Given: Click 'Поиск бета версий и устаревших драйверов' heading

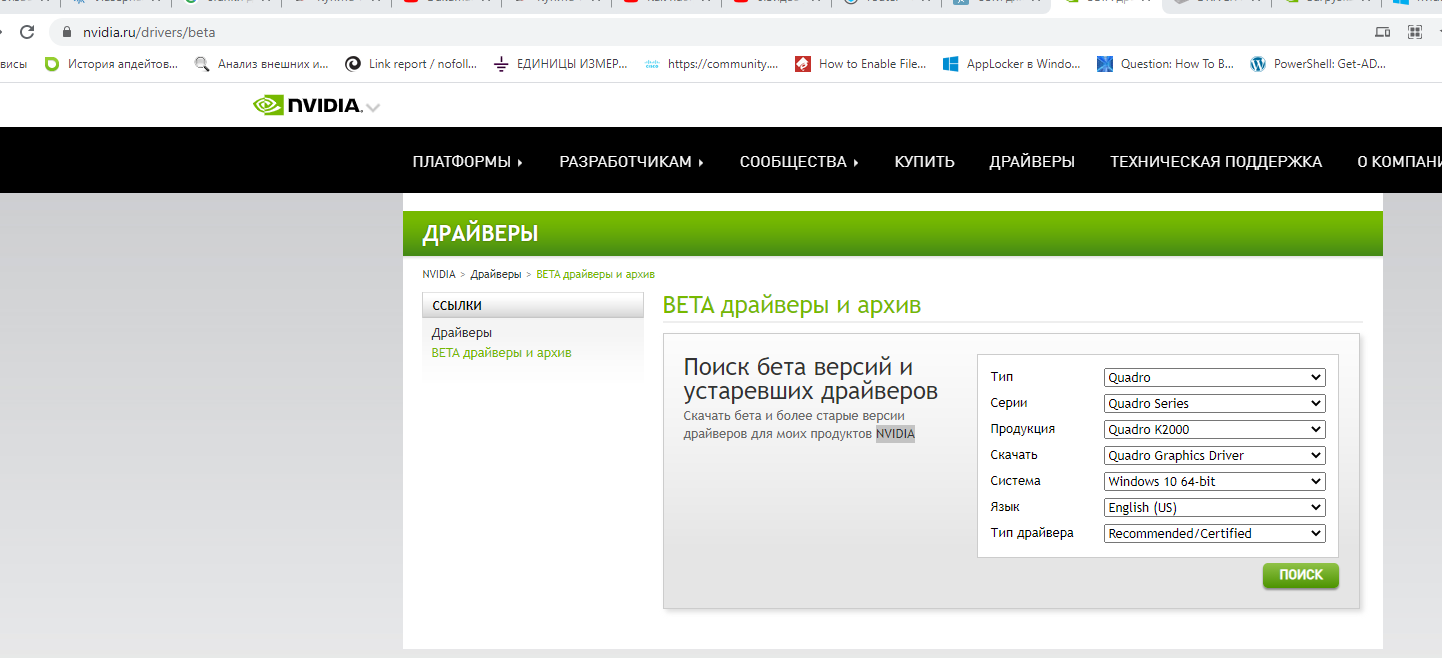Looking at the screenshot, I should (811, 378).
